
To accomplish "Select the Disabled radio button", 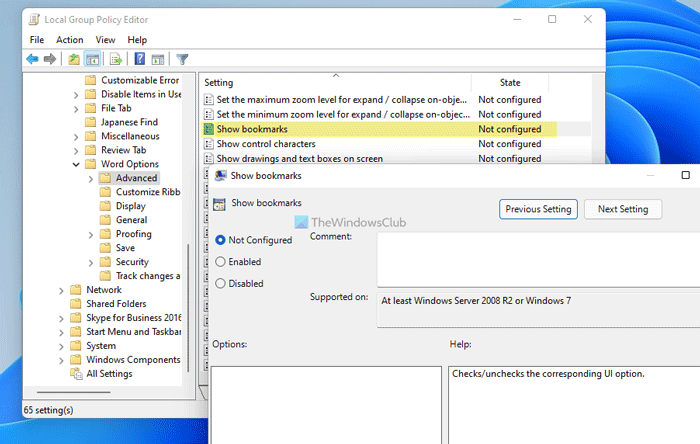I will pos(220,283).
